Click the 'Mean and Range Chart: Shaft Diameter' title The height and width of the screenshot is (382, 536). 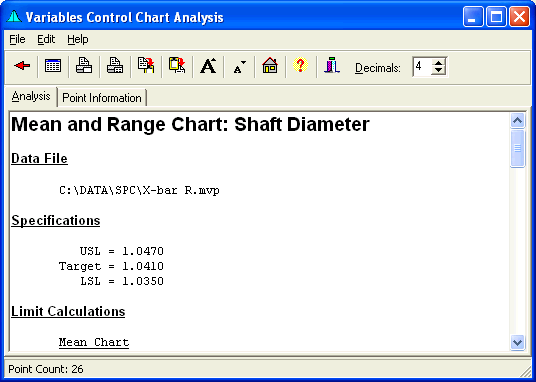190,124
